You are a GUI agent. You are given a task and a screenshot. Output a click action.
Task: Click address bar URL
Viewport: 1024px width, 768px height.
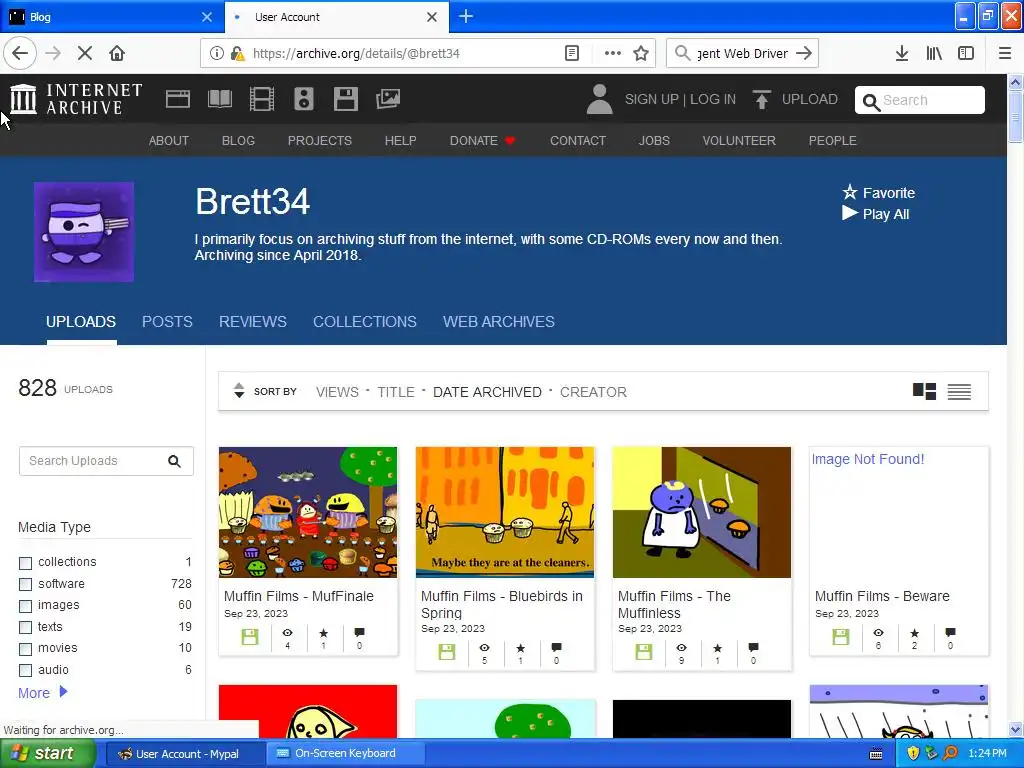(x=356, y=53)
